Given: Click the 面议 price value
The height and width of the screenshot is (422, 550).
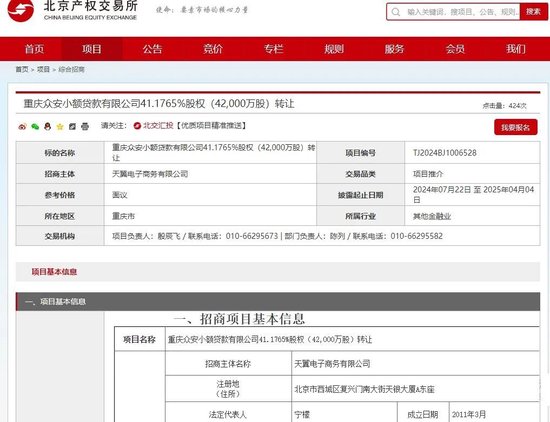Looking at the screenshot, I should [120, 195].
